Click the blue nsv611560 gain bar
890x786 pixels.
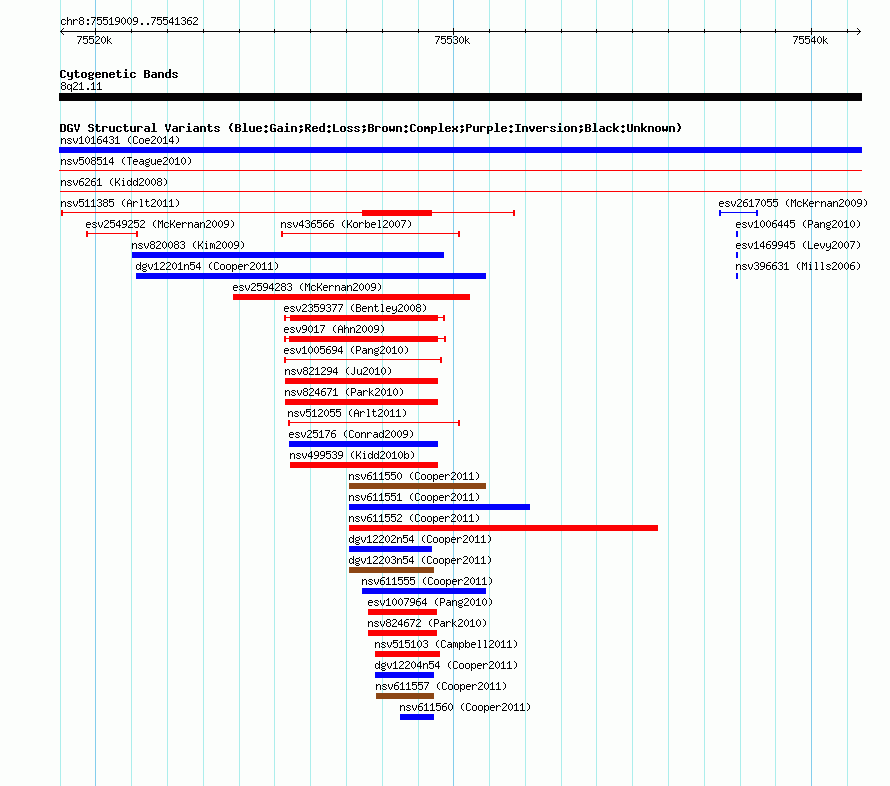pyautogui.click(x=417, y=717)
